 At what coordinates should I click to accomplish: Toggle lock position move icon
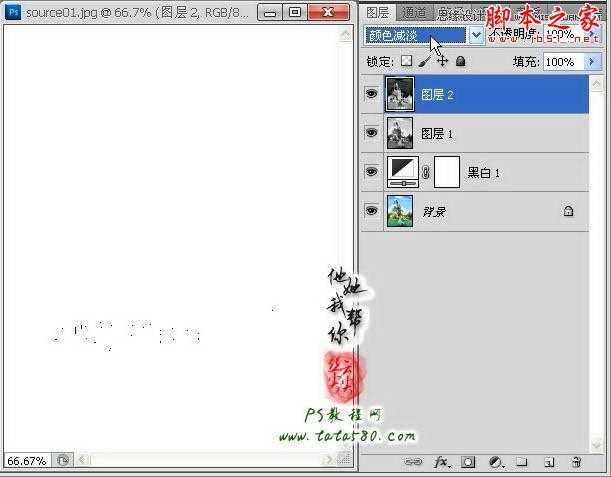(442, 61)
